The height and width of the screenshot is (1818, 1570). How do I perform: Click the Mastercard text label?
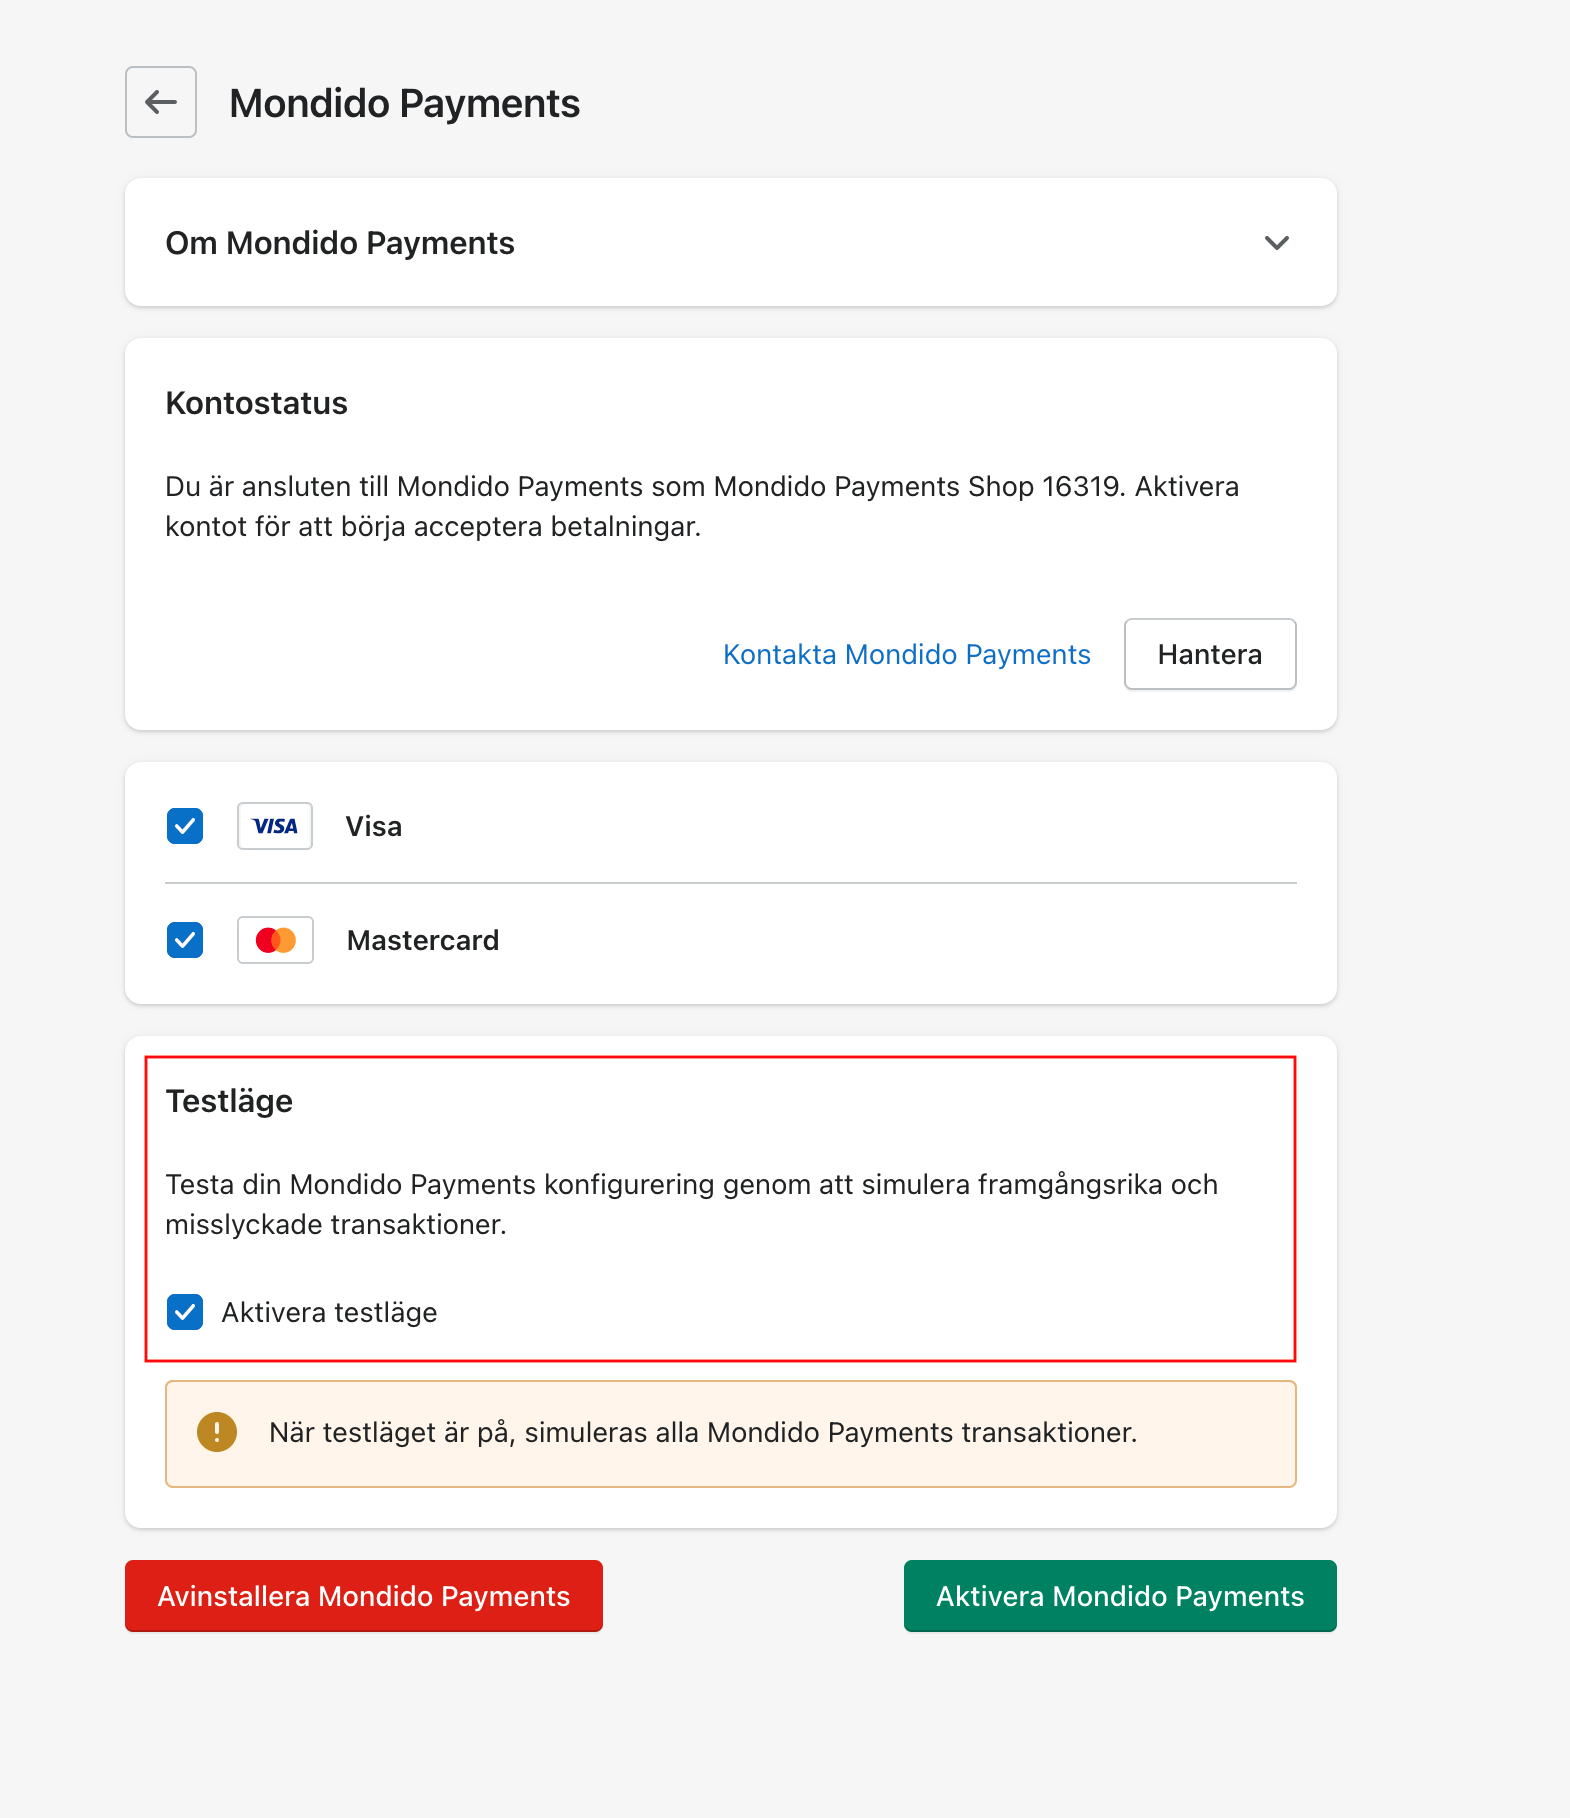[x=423, y=940]
